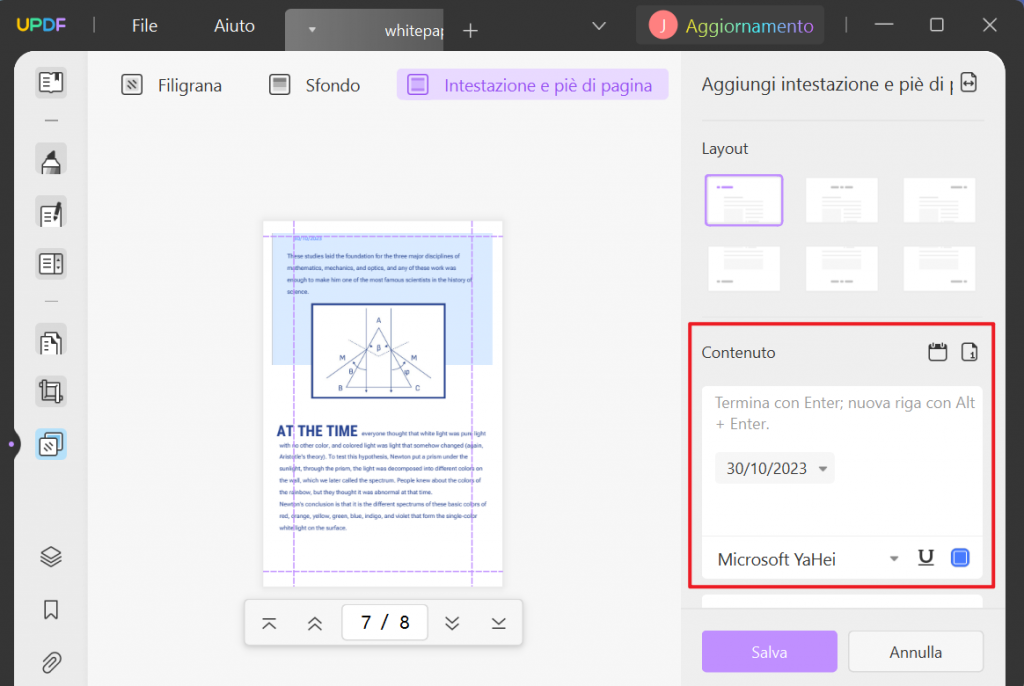Open the Aiuto menu
The width and height of the screenshot is (1024, 686).
[233, 26]
